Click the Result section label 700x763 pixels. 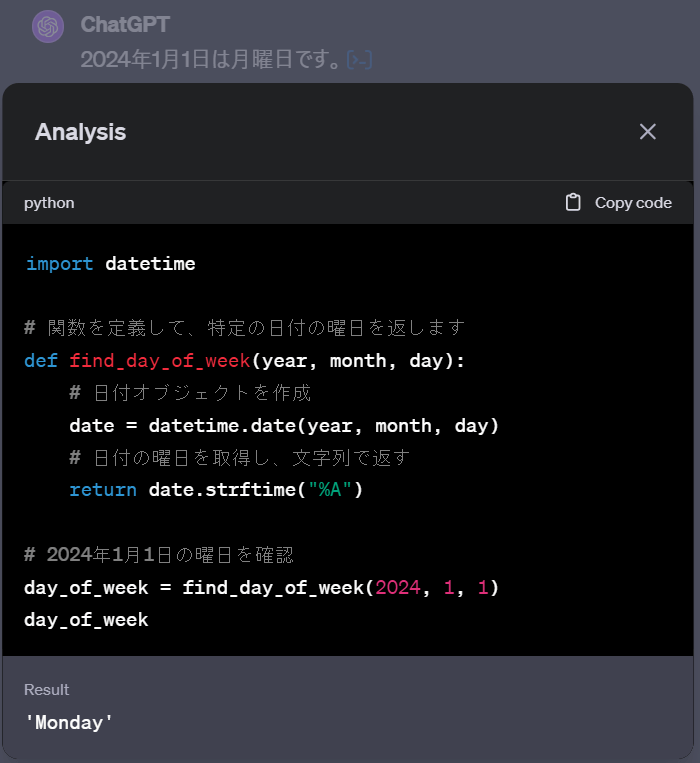[47, 689]
